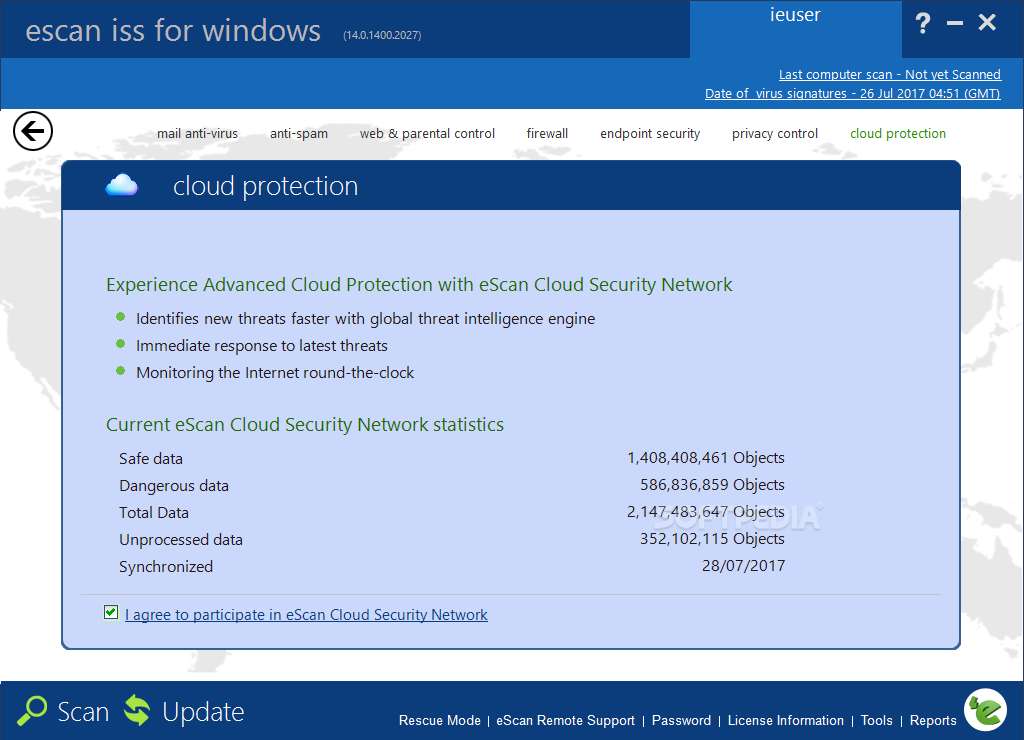Click Monitoring the Internet round-the-clock bullet
This screenshot has width=1024, height=740.
click(x=275, y=373)
